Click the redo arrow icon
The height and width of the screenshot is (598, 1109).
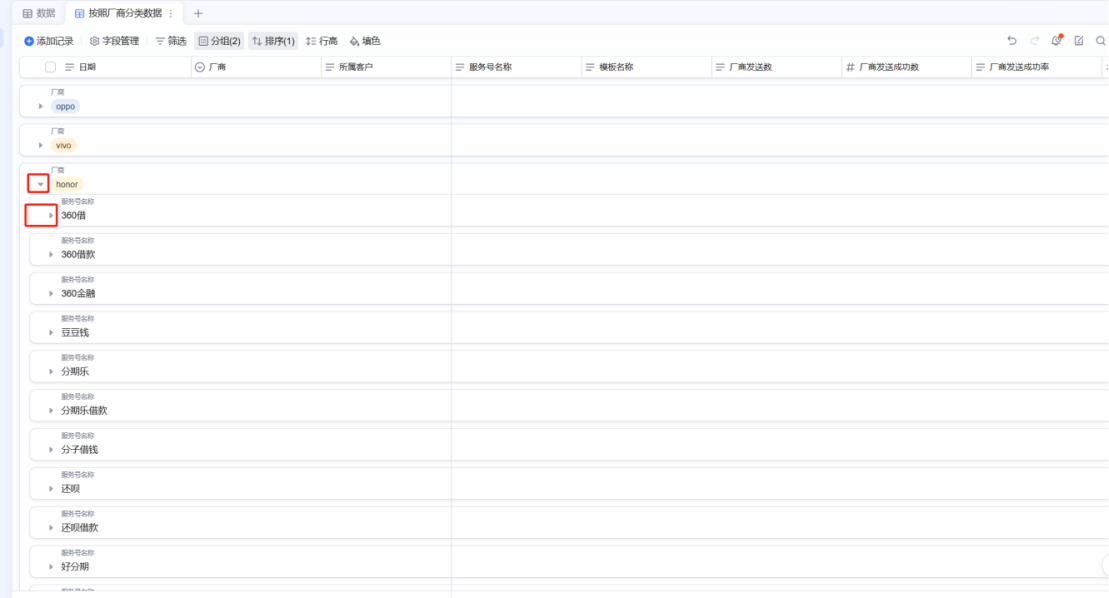[1034, 41]
